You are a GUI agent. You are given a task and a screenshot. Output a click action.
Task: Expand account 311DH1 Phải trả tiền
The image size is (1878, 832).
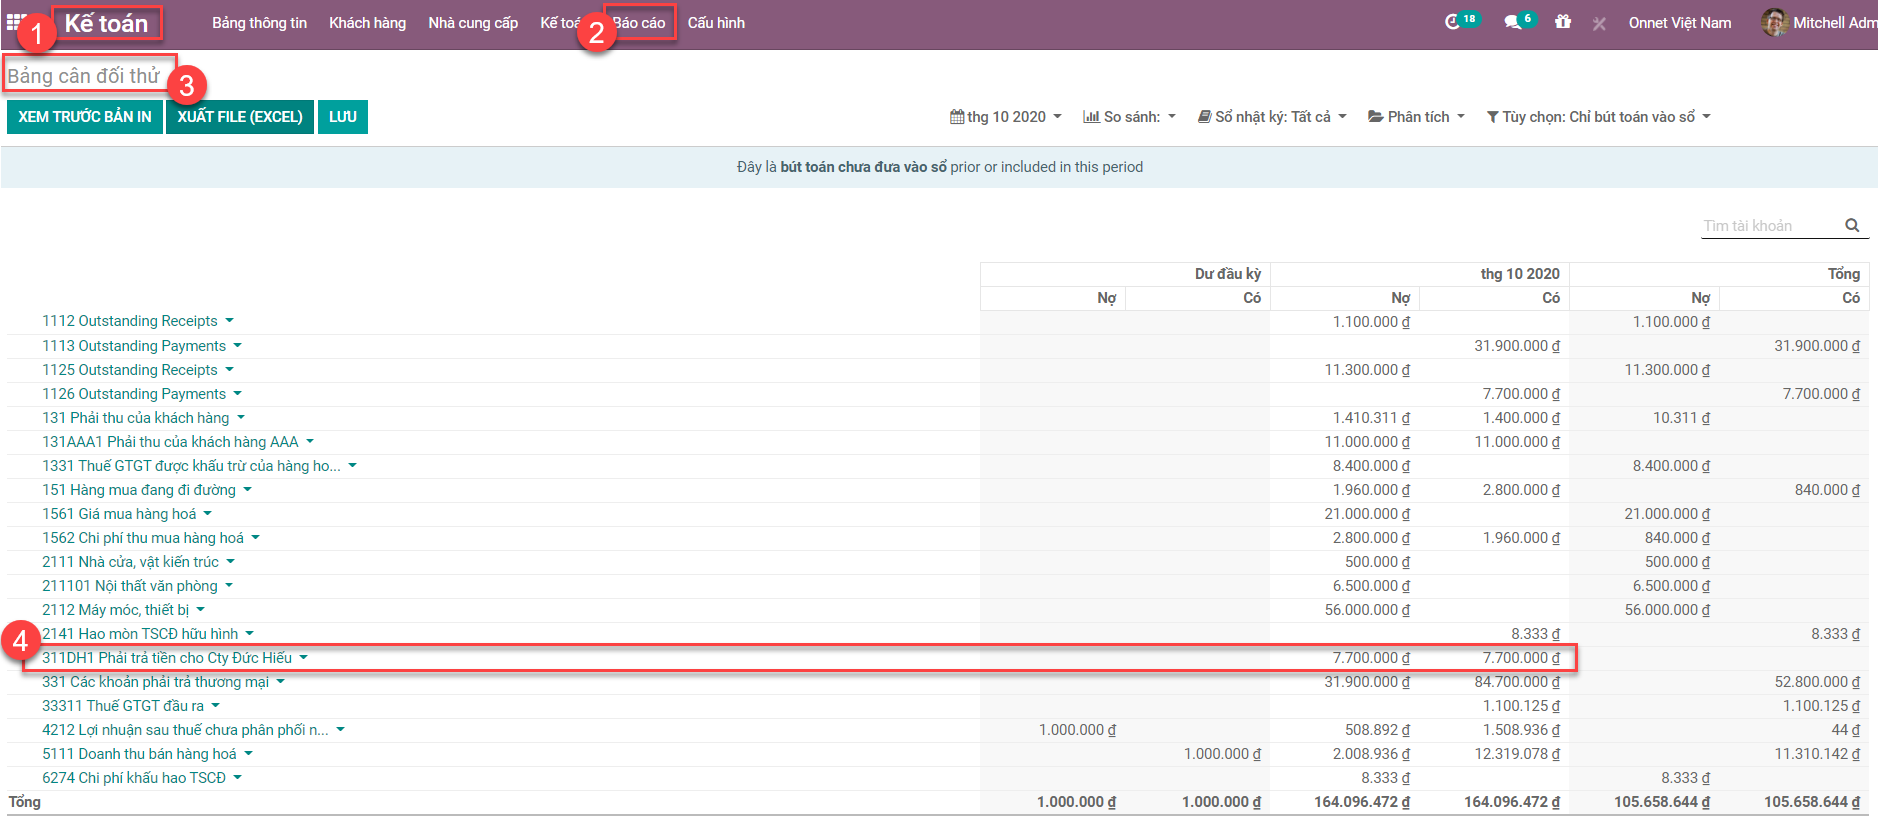(167, 658)
